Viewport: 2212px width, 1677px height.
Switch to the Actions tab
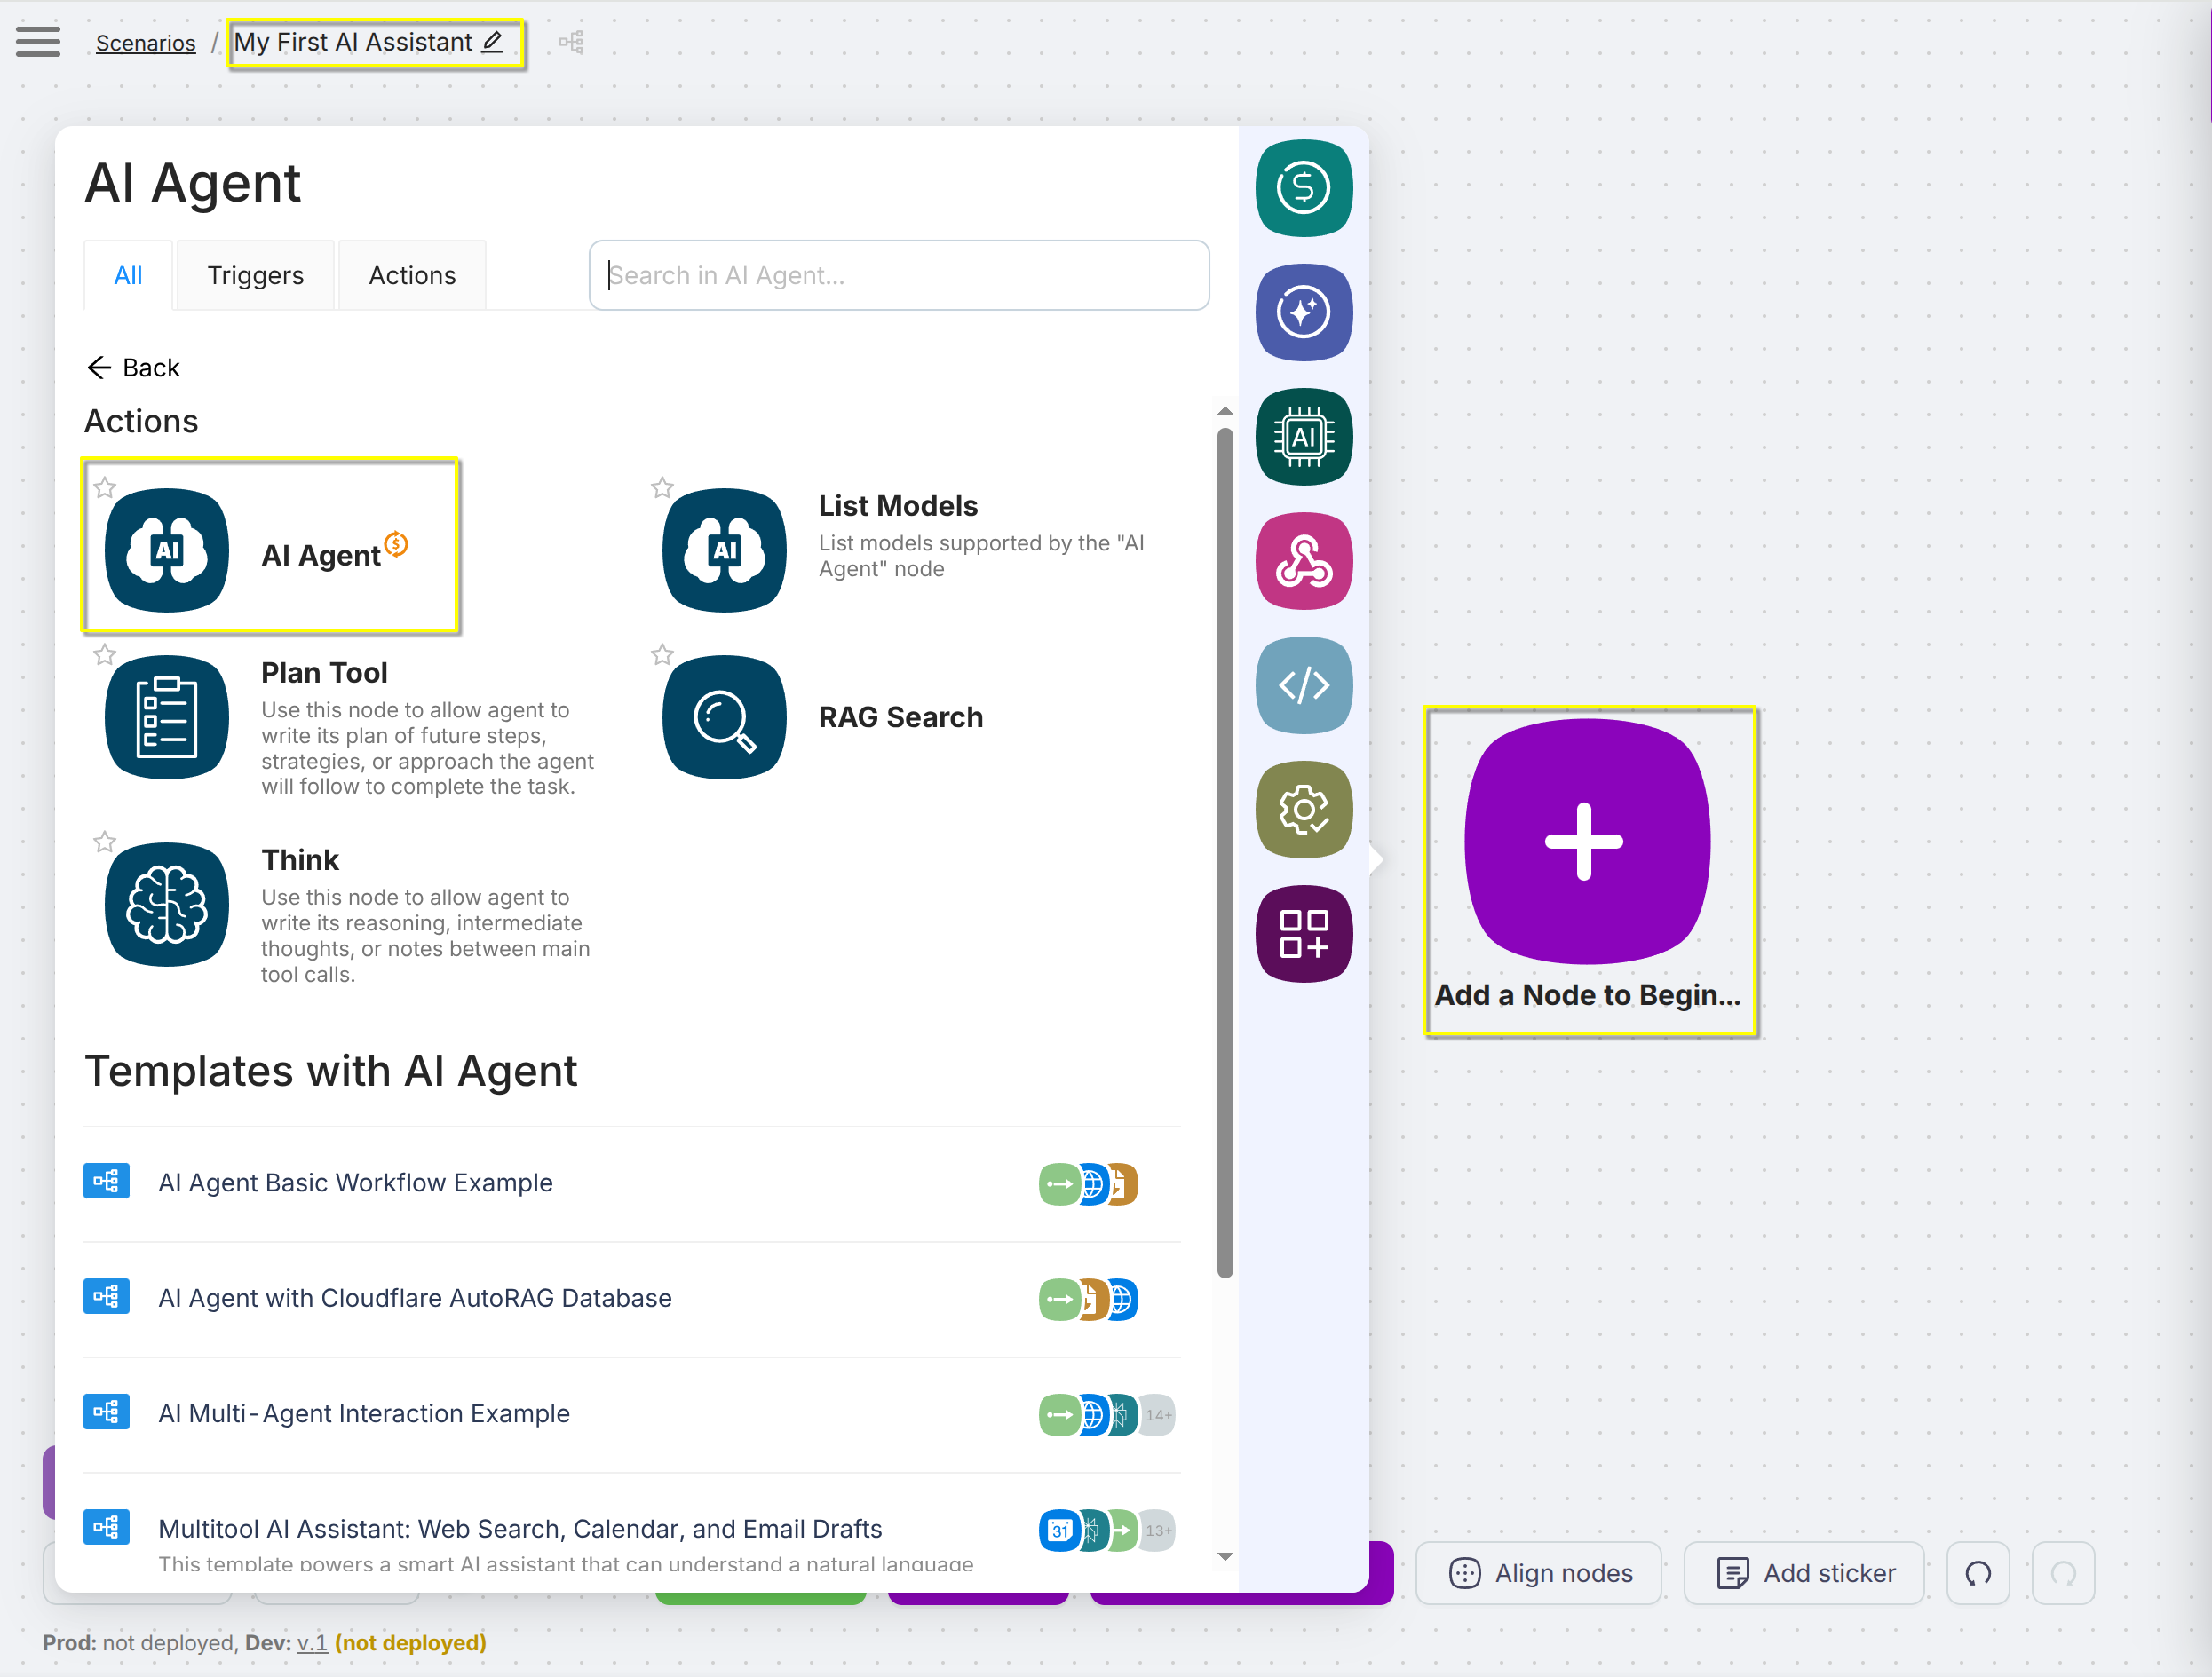pyautogui.click(x=412, y=275)
